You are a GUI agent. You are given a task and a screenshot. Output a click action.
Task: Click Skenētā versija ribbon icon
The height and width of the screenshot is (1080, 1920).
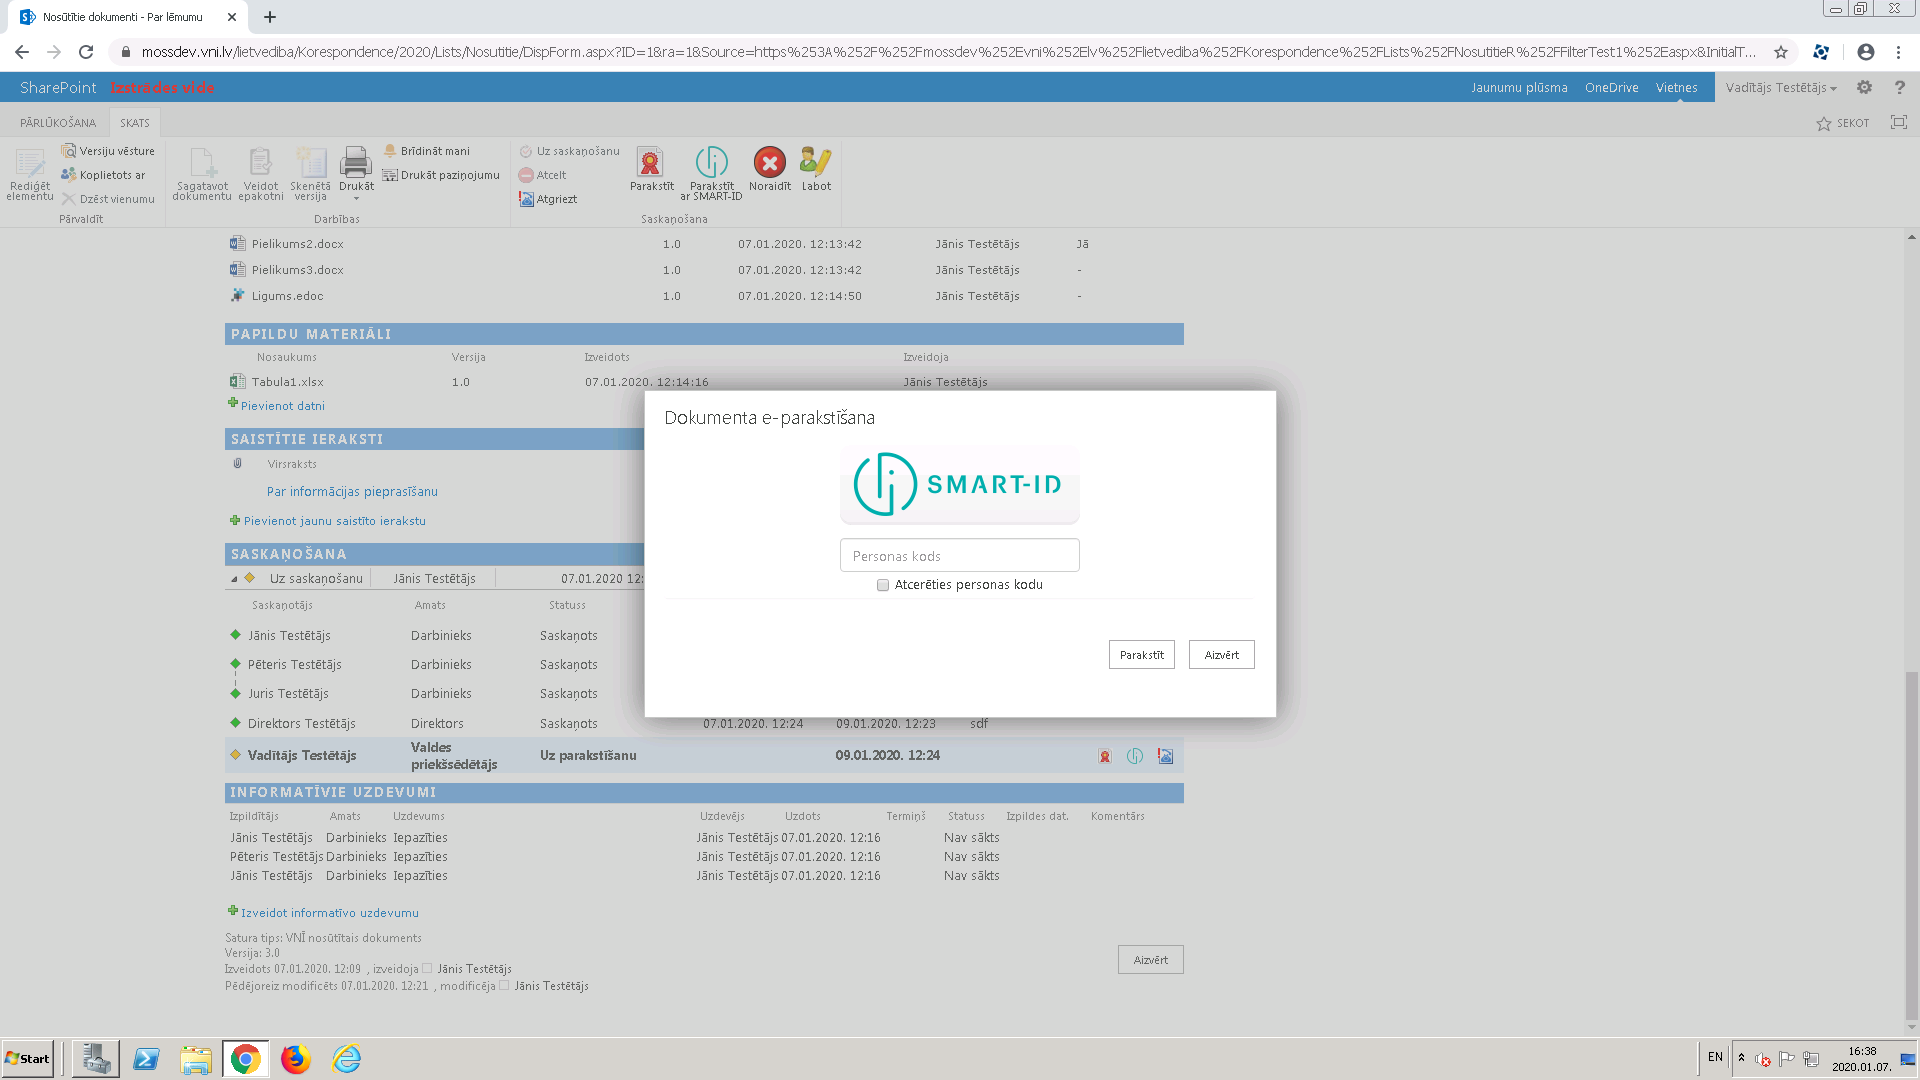tap(310, 173)
